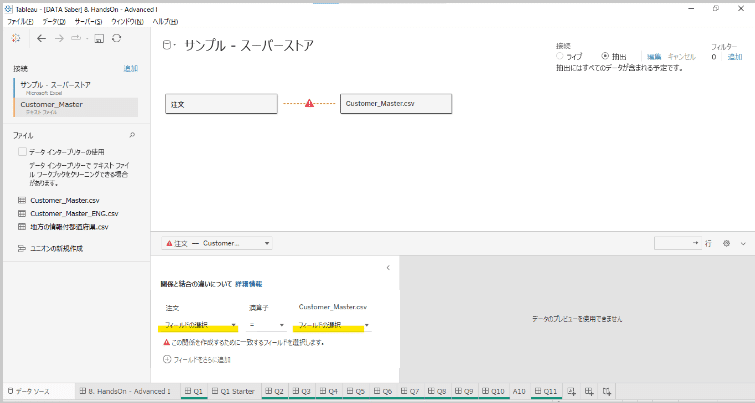Click the new worksheet icon in the tab bar
Image resolution: width=755 pixels, height=403 pixels.
pos(572,391)
